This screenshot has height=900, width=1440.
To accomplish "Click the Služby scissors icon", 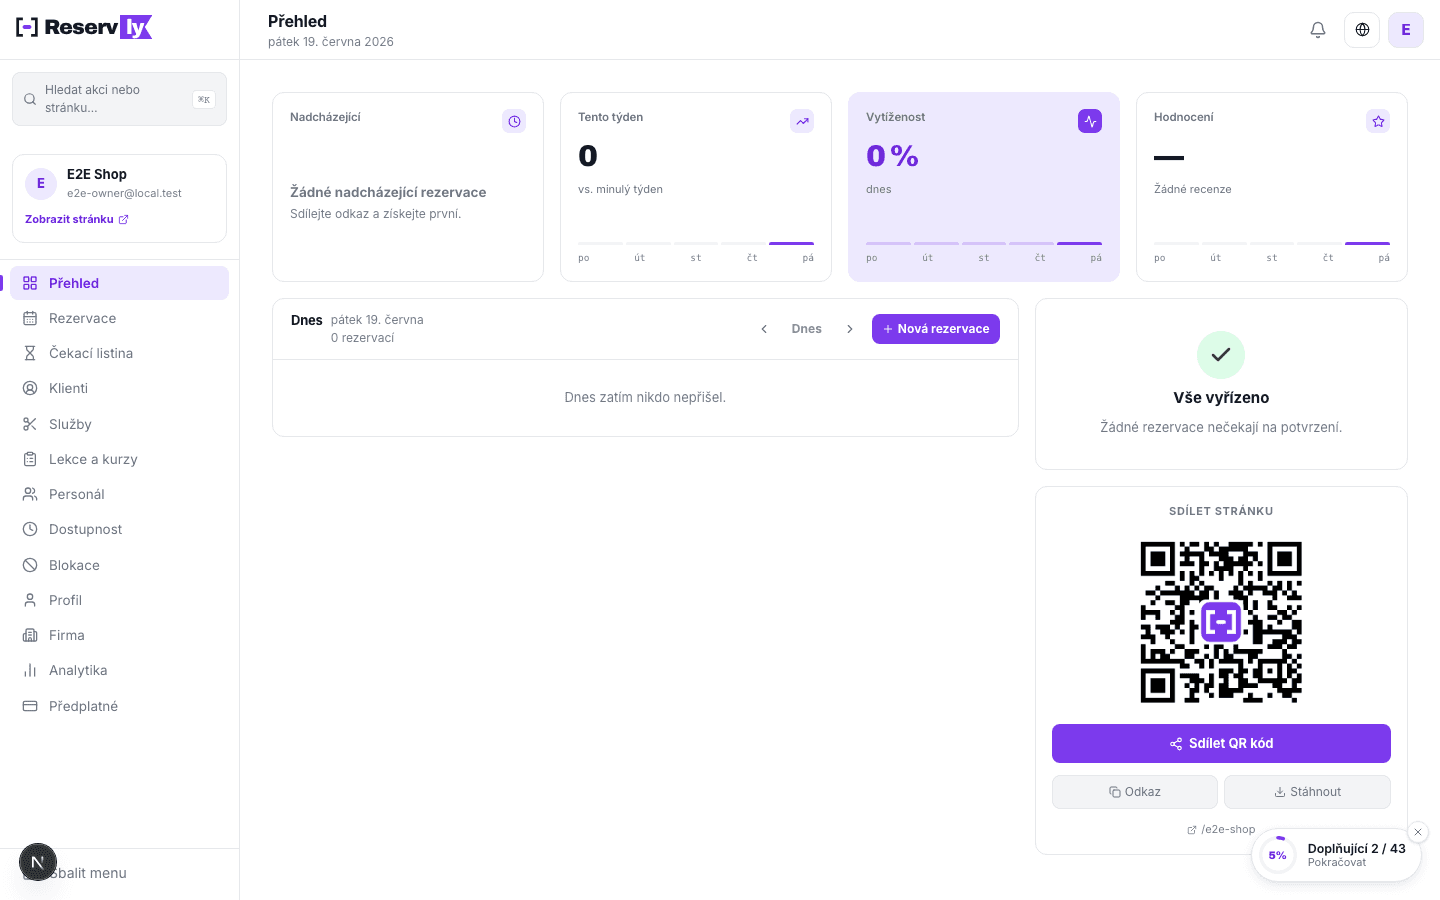I will point(30,424).
